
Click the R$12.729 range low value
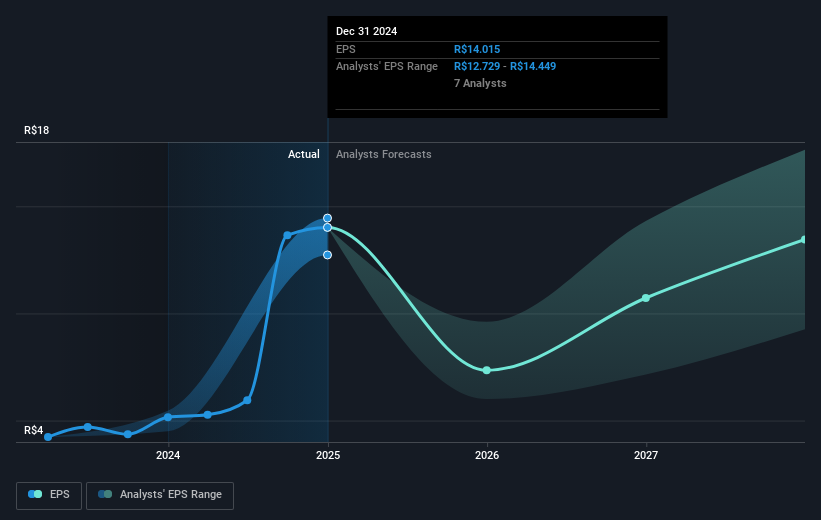(477, 67)
